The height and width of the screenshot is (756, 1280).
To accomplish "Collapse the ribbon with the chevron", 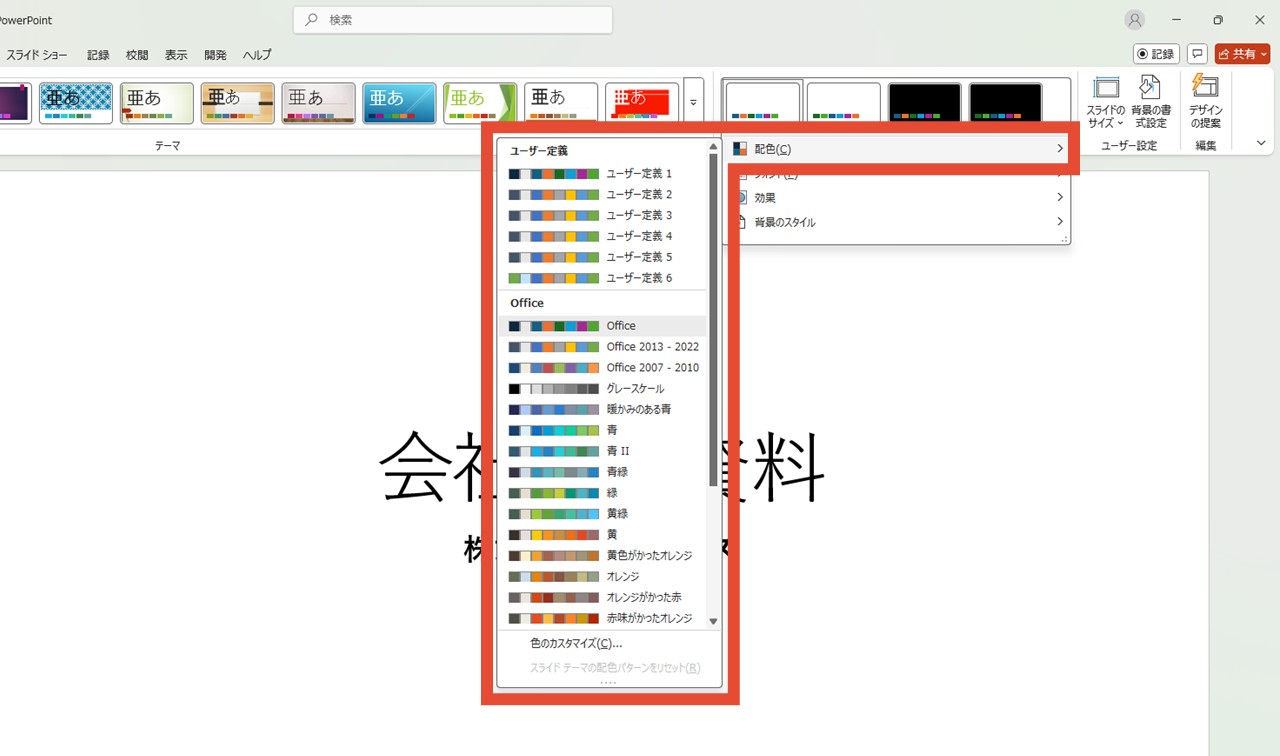I will tap(1261, 144).
